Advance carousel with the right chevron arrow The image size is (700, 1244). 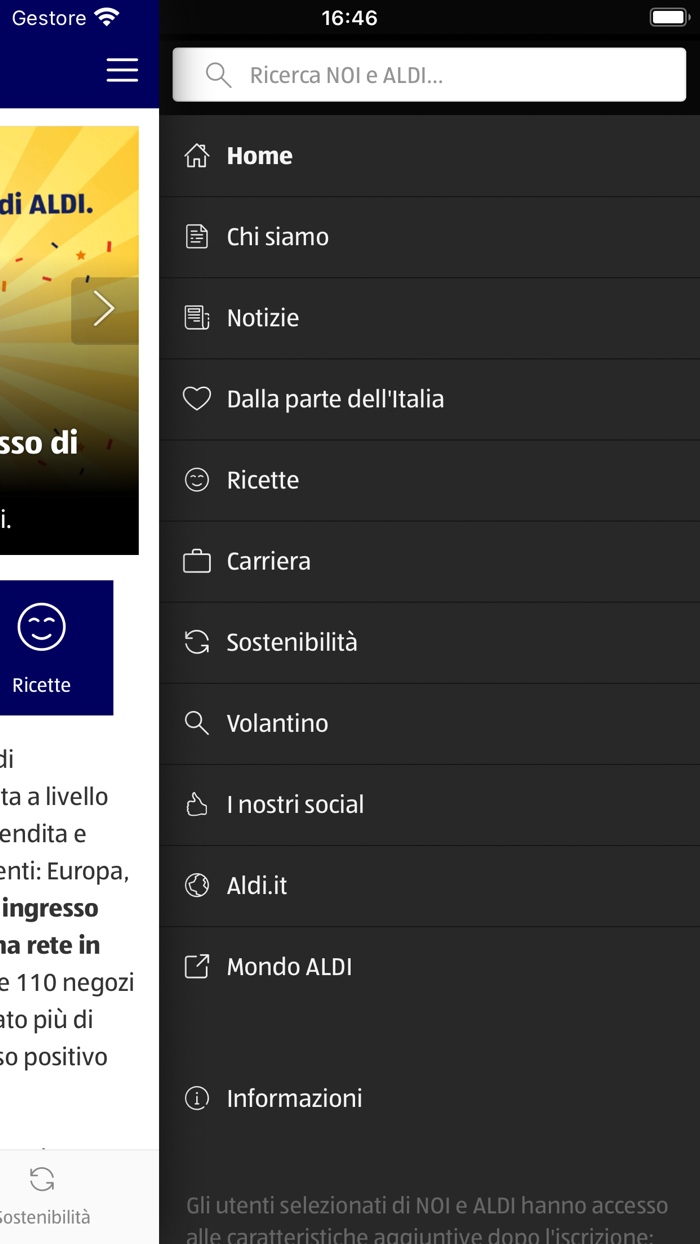tap(104, 310)
